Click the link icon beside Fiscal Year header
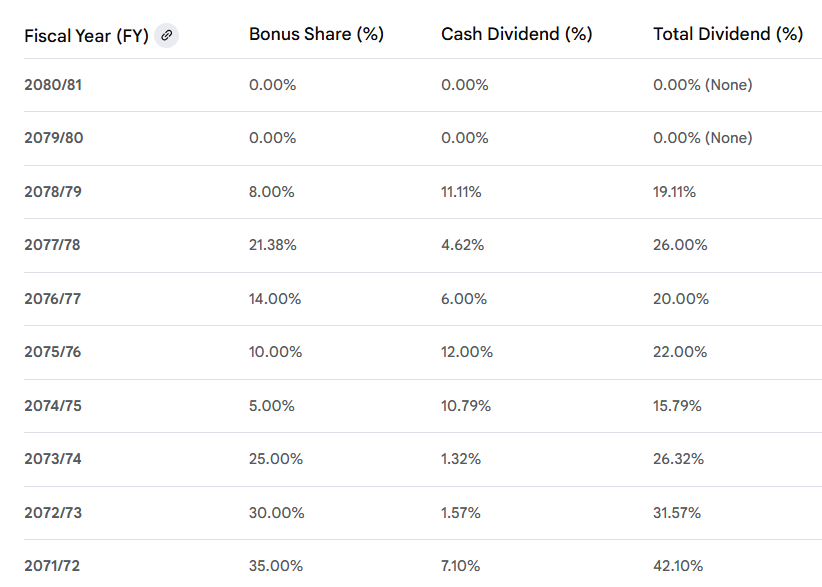This screenshot has height=587, width=822. point(167,35)
